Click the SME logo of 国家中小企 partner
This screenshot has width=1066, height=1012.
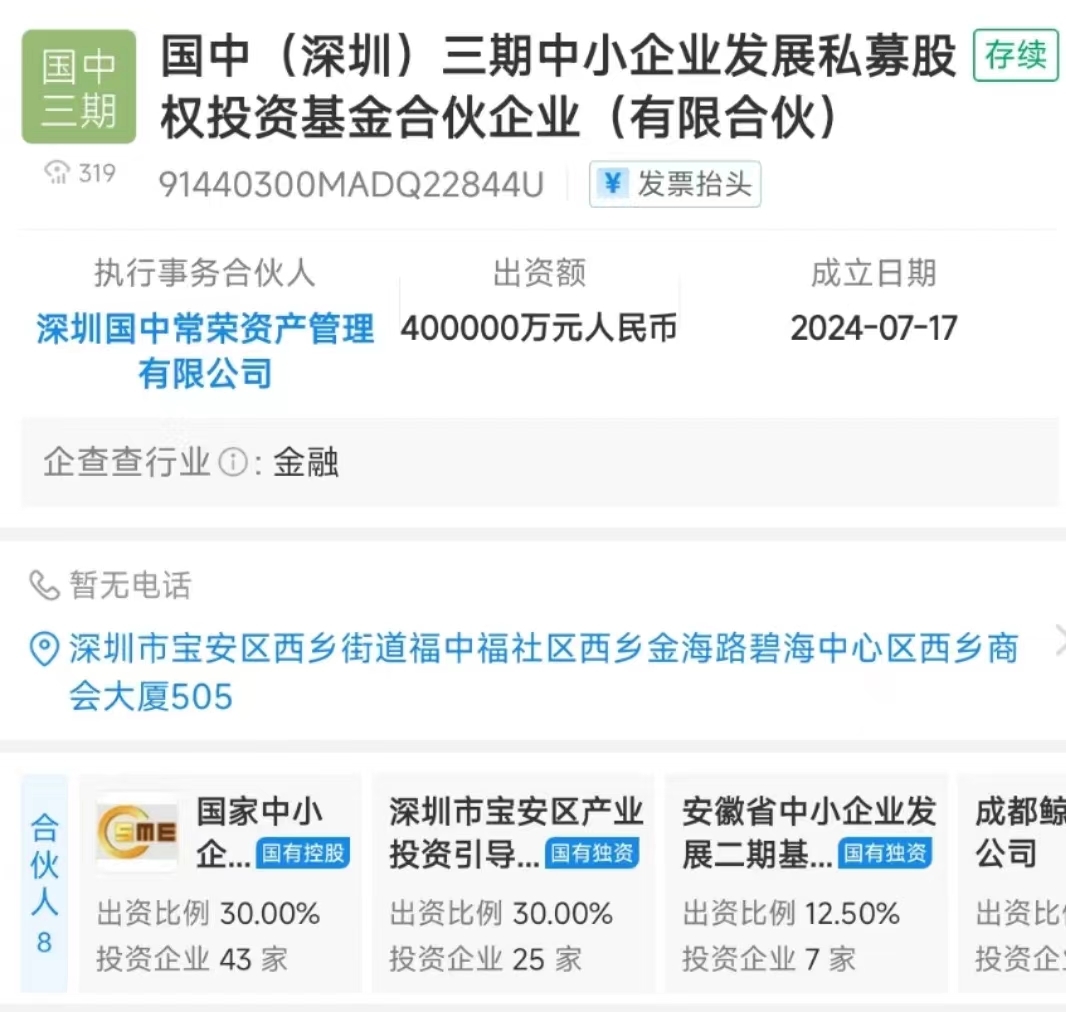point(137,833)
